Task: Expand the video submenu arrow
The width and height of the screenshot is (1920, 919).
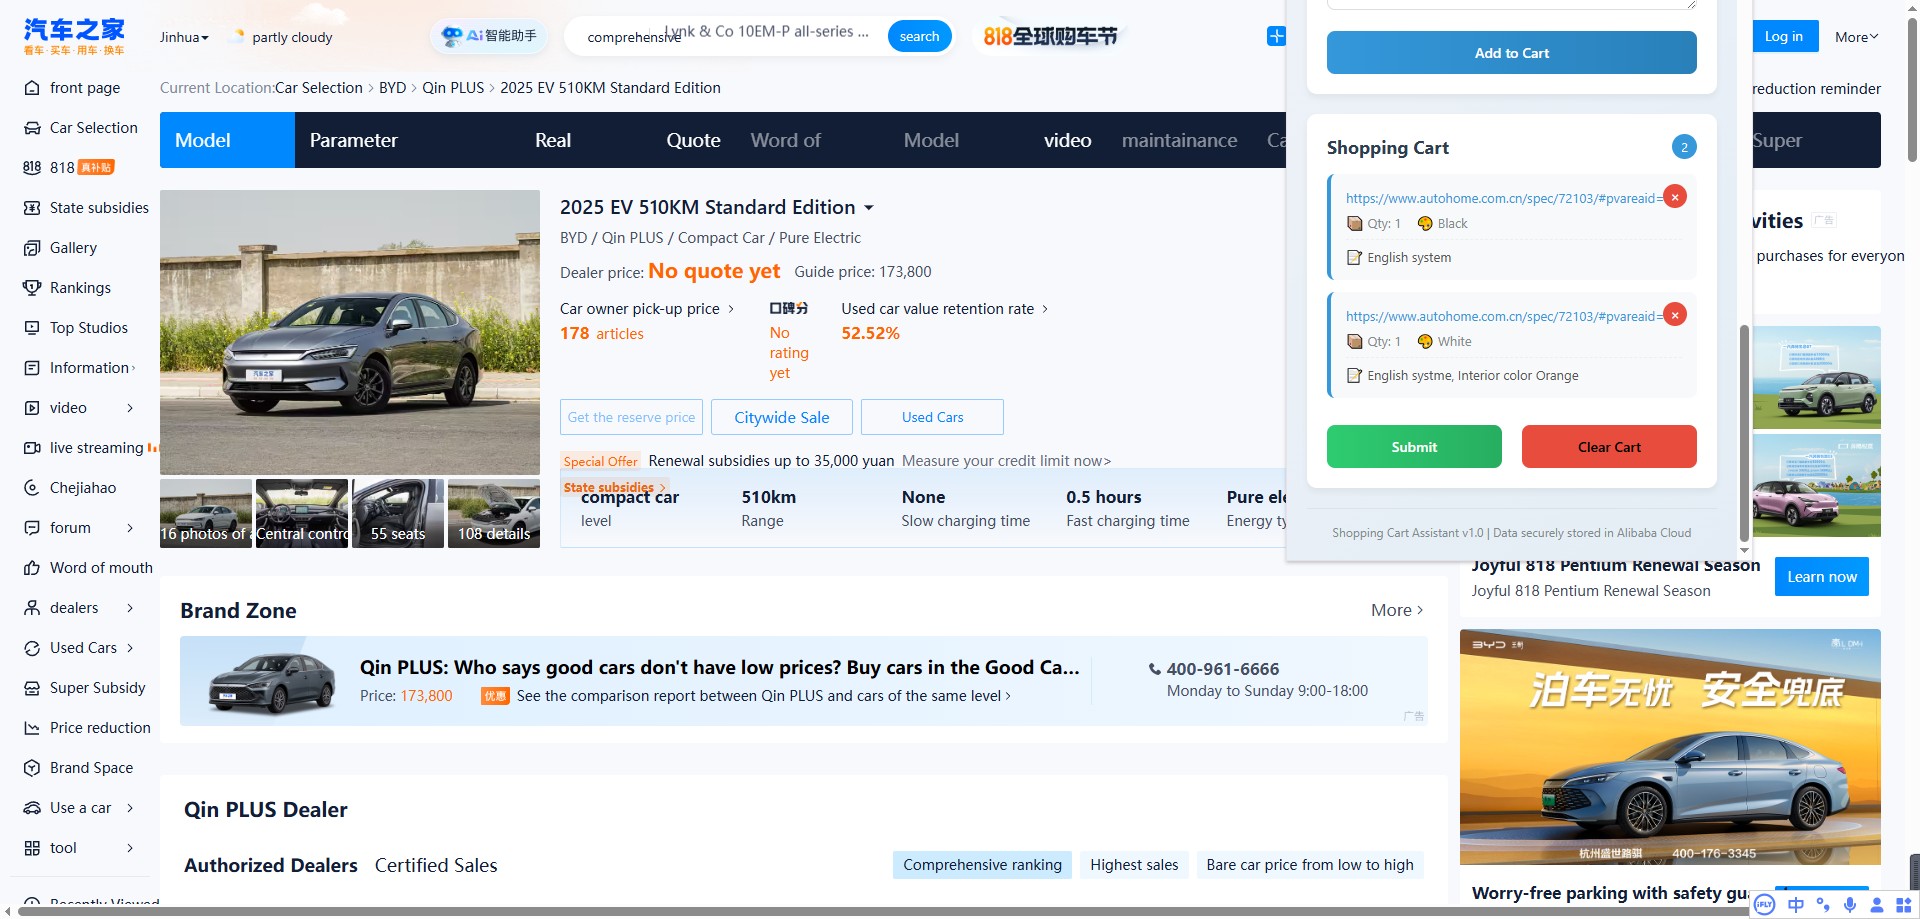Action: [130, 408]
